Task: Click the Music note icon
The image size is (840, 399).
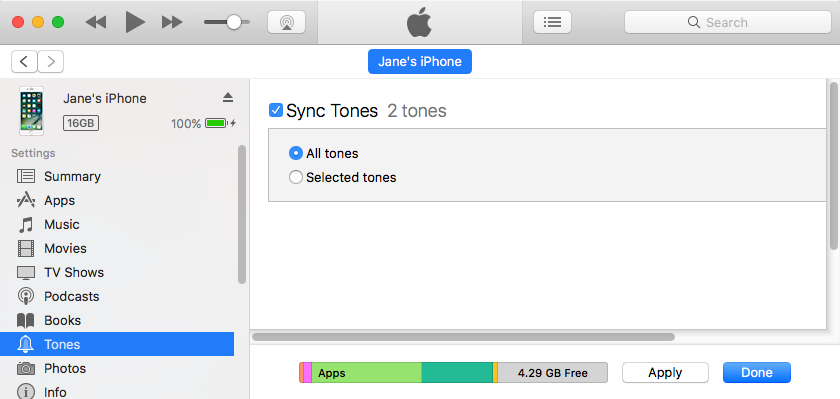Action: pyautogui.click(x=26, y=225)
